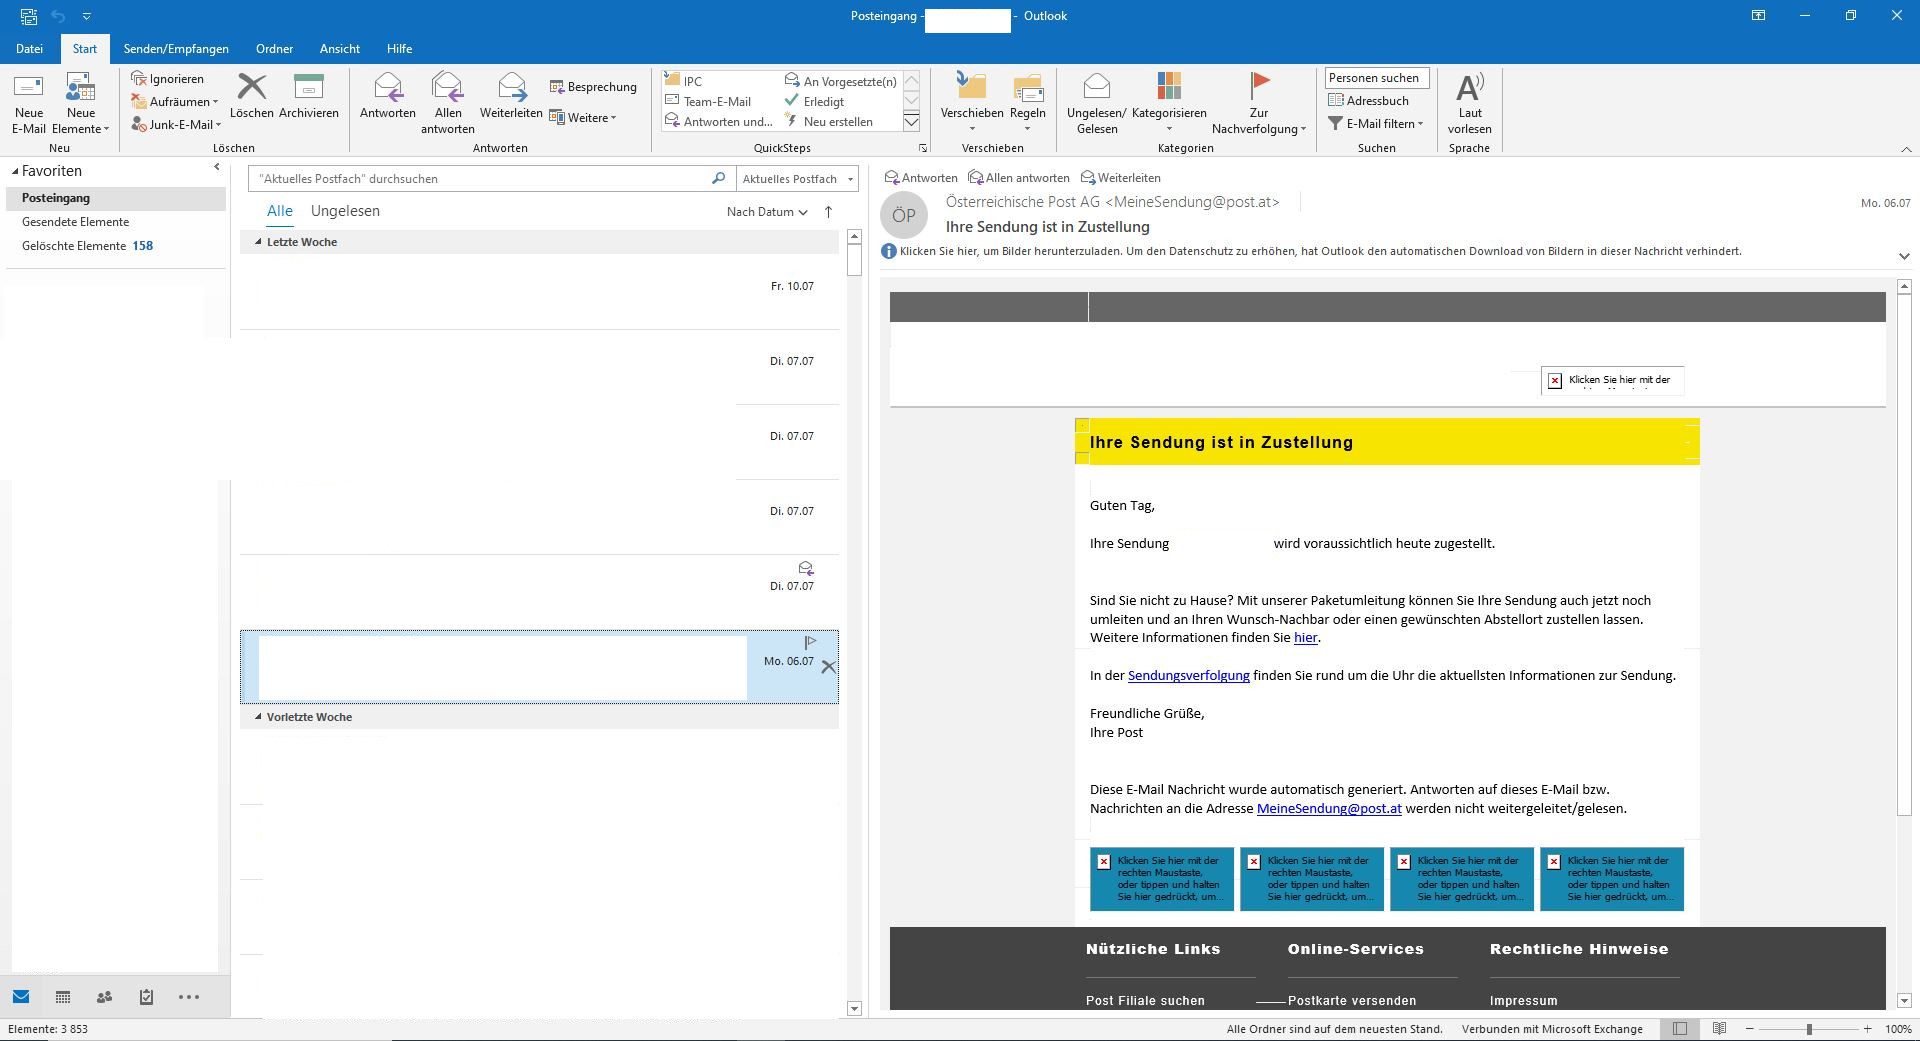Delete the message with Löschen
Image resolution: width=1920 pixels, height=1041 pixels.
[x=252, y=96]
